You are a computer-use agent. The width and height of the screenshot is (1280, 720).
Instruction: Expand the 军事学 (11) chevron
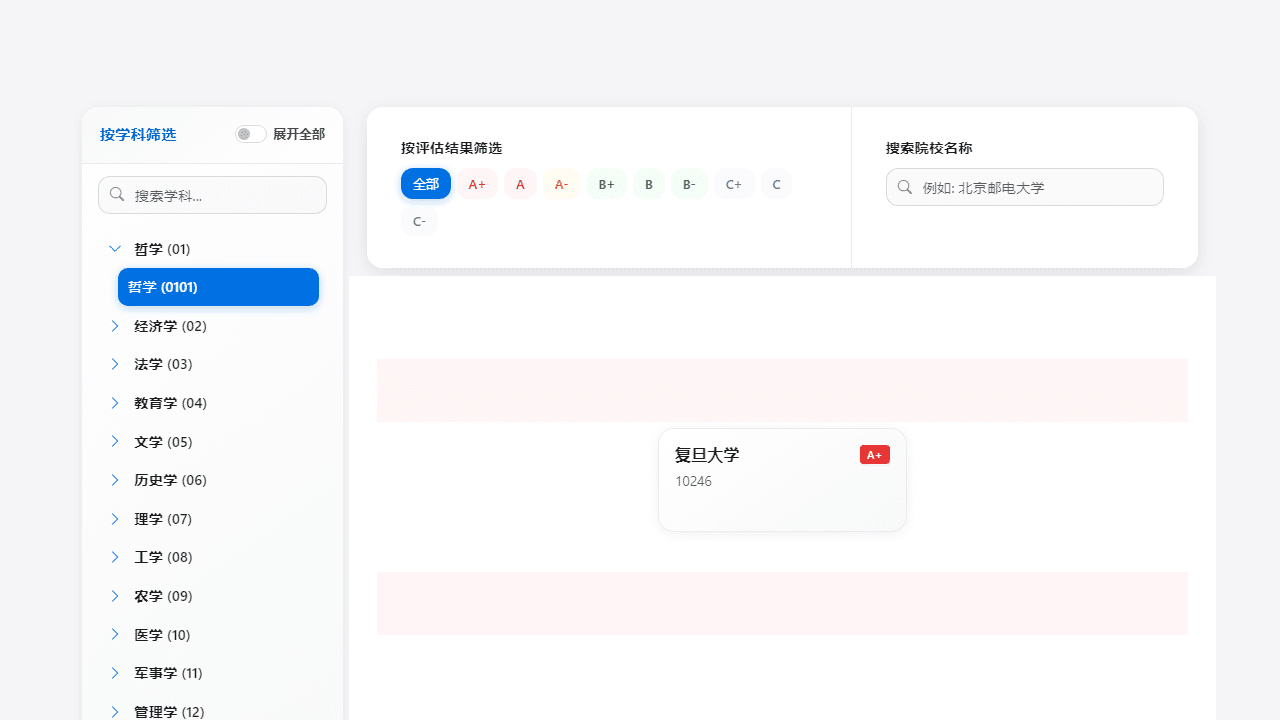tap(115, 673)
